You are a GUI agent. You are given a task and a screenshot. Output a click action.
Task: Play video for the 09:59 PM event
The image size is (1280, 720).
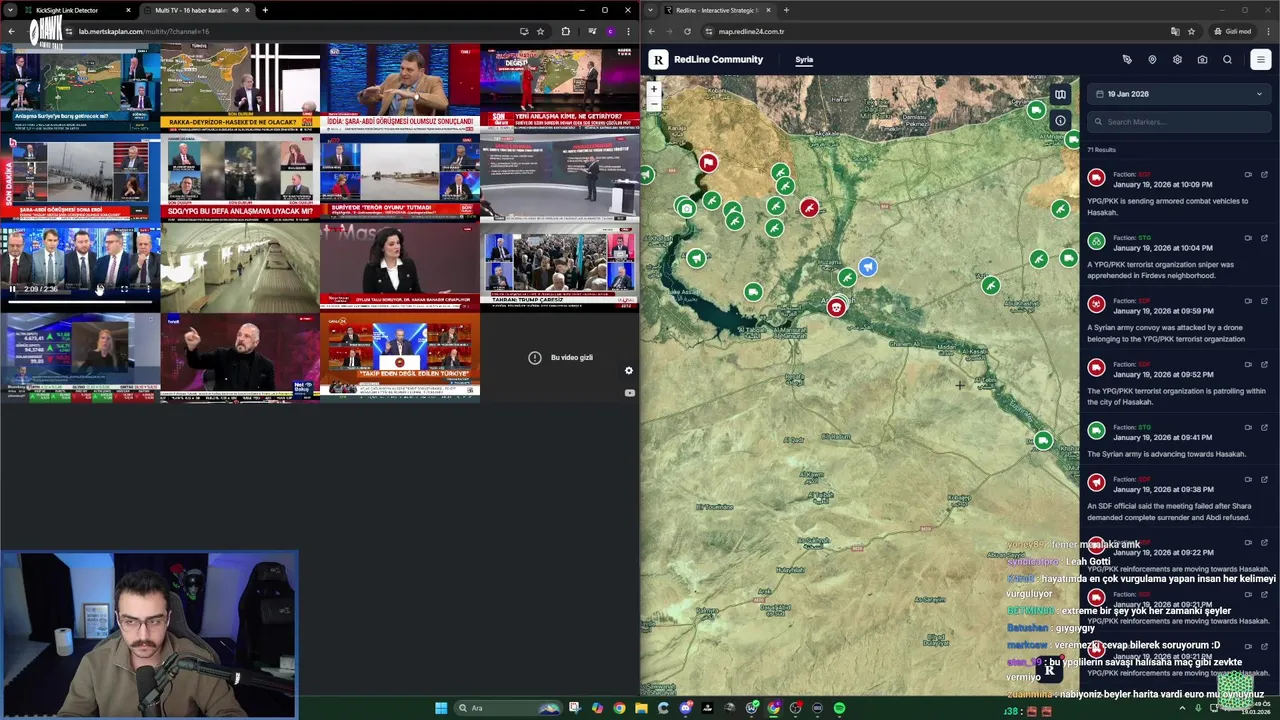click(x=1248, y=301)
